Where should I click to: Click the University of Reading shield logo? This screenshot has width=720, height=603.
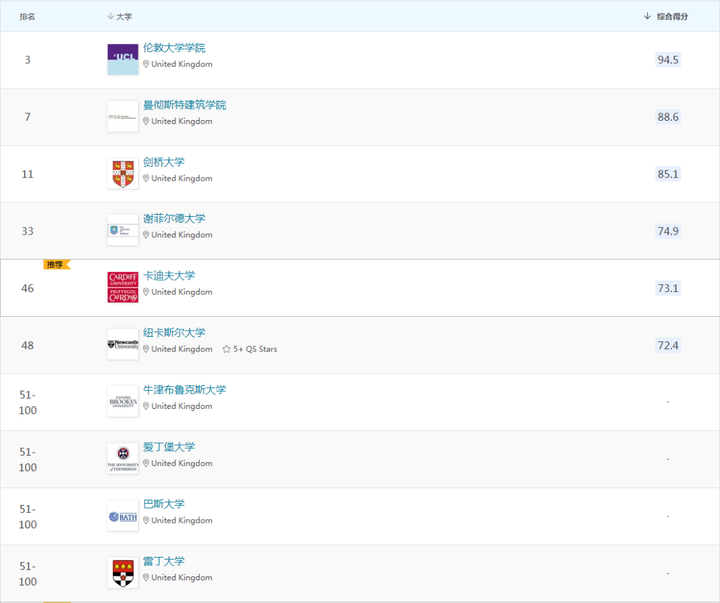[123, 573]
